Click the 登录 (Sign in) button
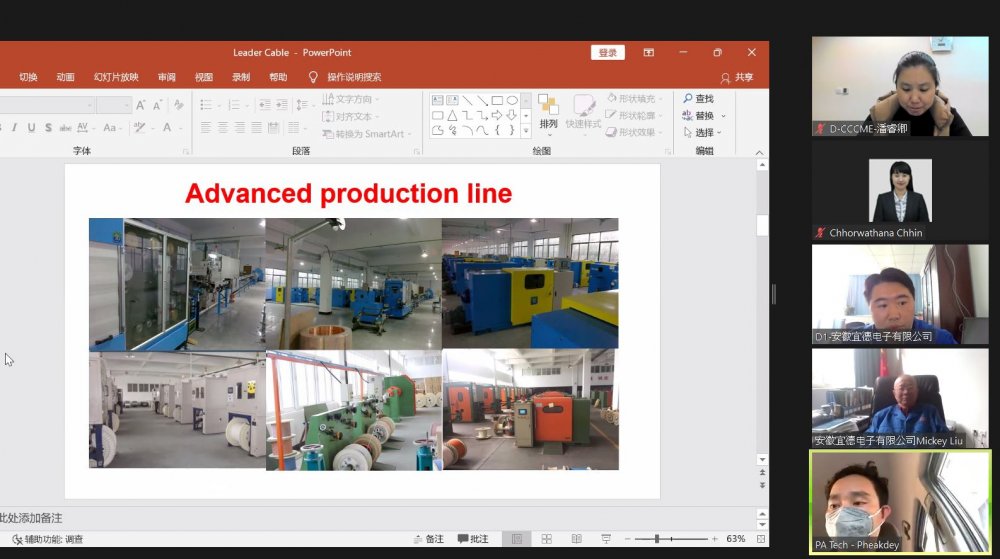This screenshot has width=1000, height=559. (607, 53)
